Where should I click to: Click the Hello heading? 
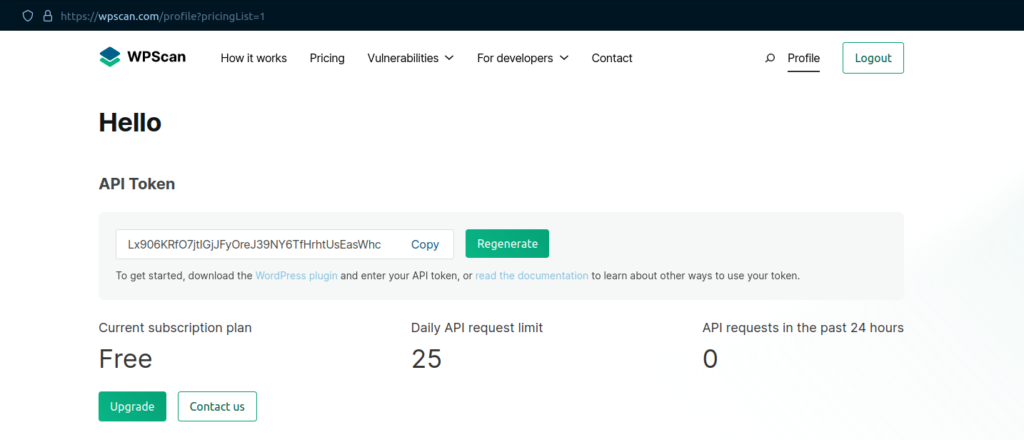click(x=130, y=123)
